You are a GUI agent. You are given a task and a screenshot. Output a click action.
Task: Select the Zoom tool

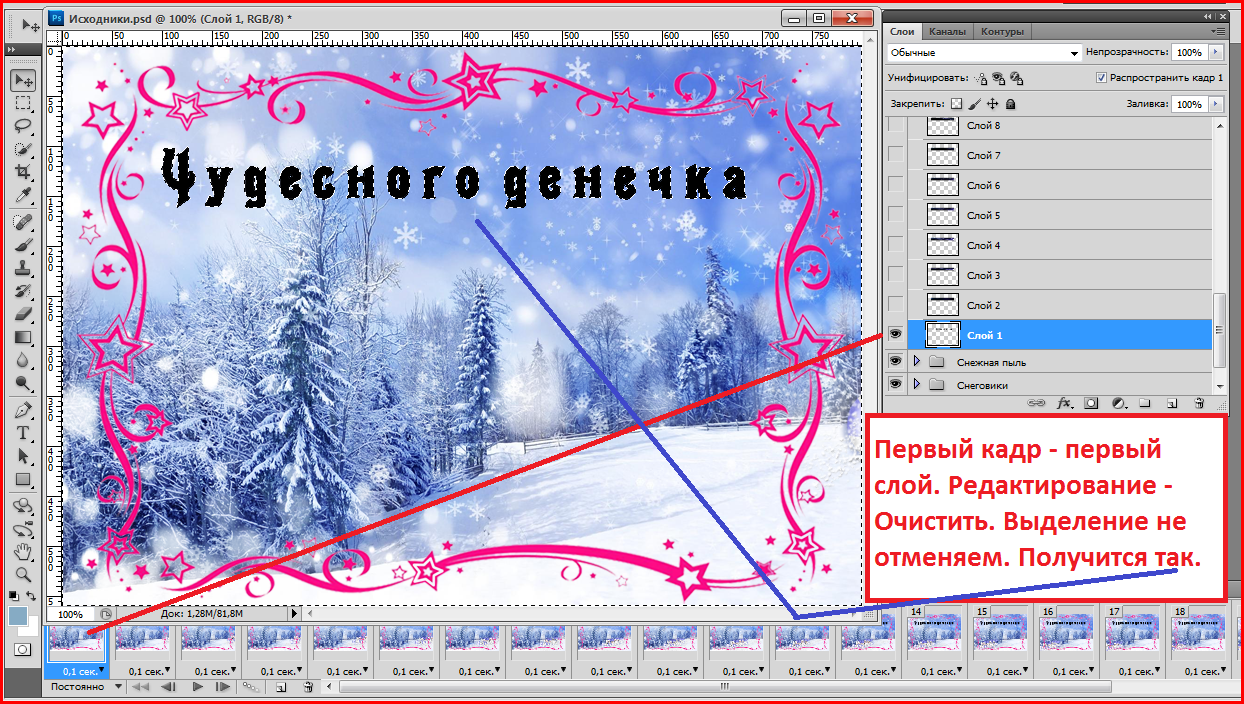(x=22, y=574)
